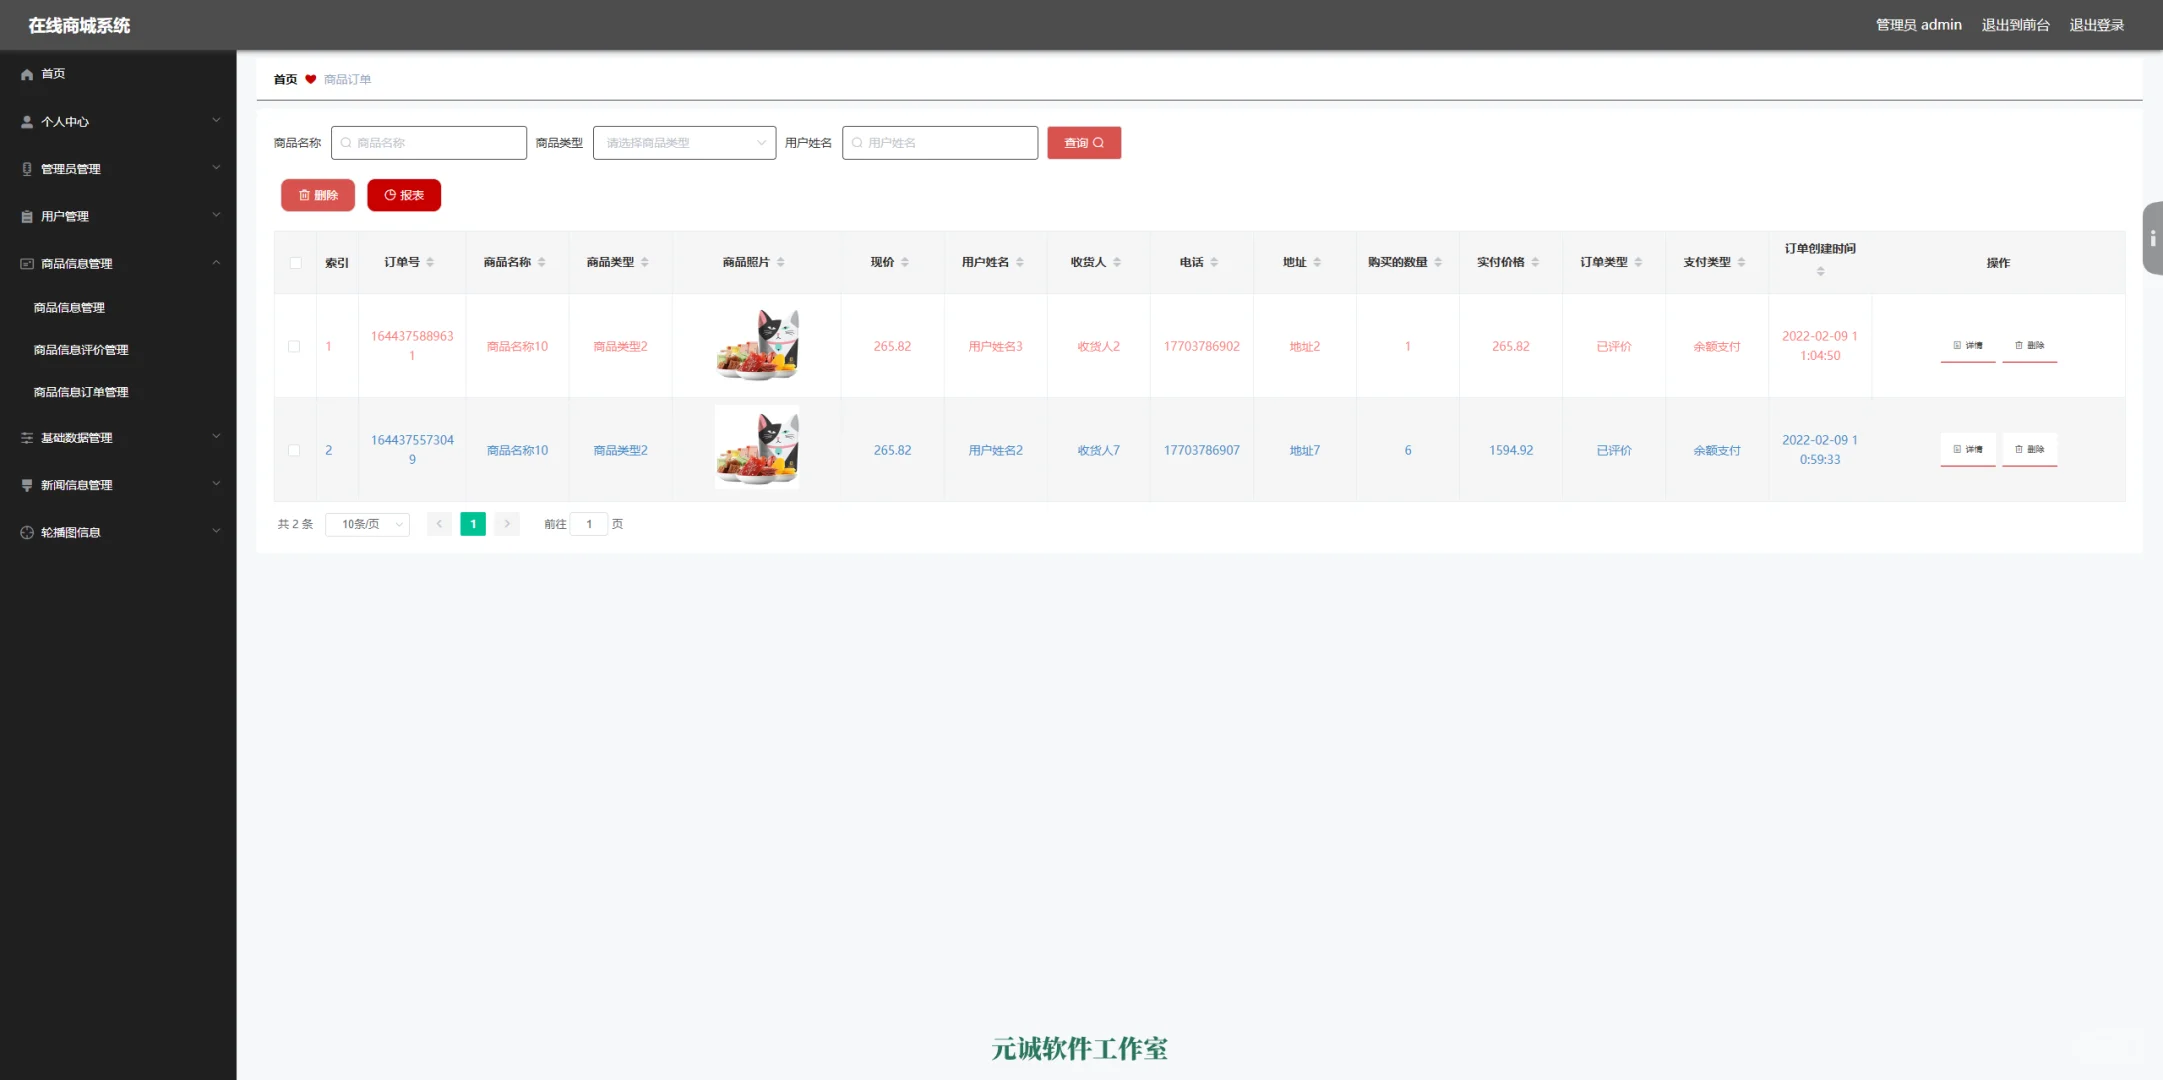This screenshot has height=1080, width=2163.
Task: Click the next page arrow
Action: point(507,524)
